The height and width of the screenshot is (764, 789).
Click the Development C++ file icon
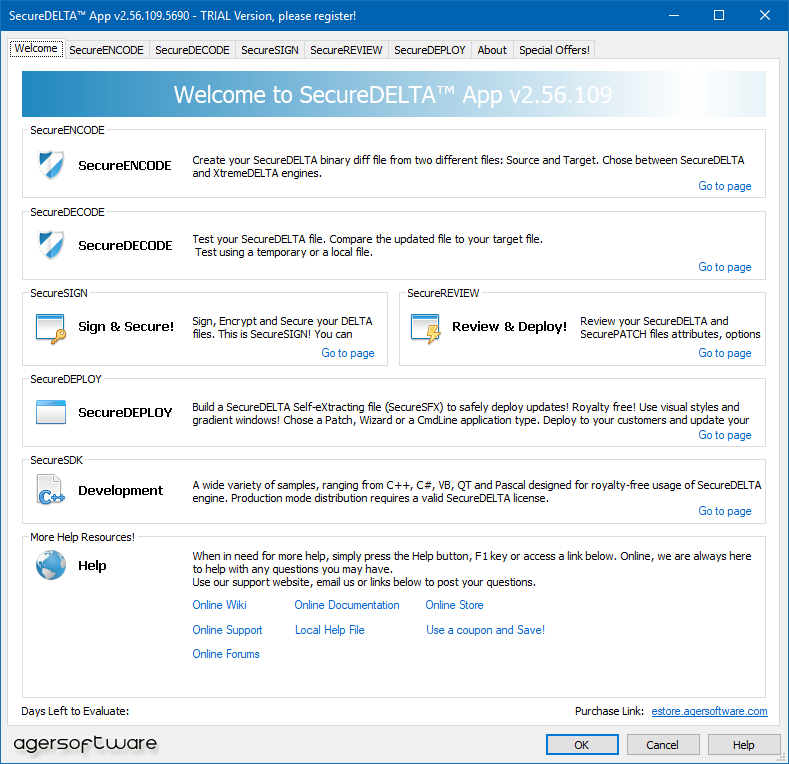coord(51,490)
